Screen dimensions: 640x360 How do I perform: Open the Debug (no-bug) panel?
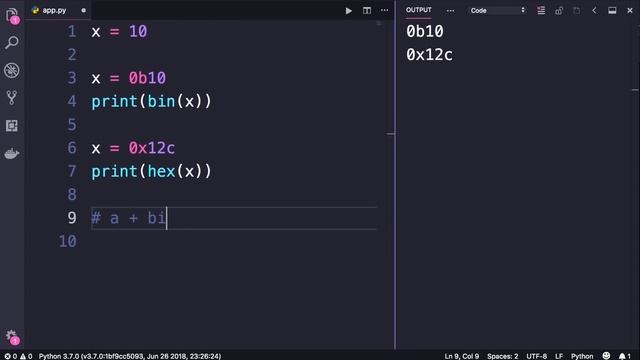pos(12,70)
